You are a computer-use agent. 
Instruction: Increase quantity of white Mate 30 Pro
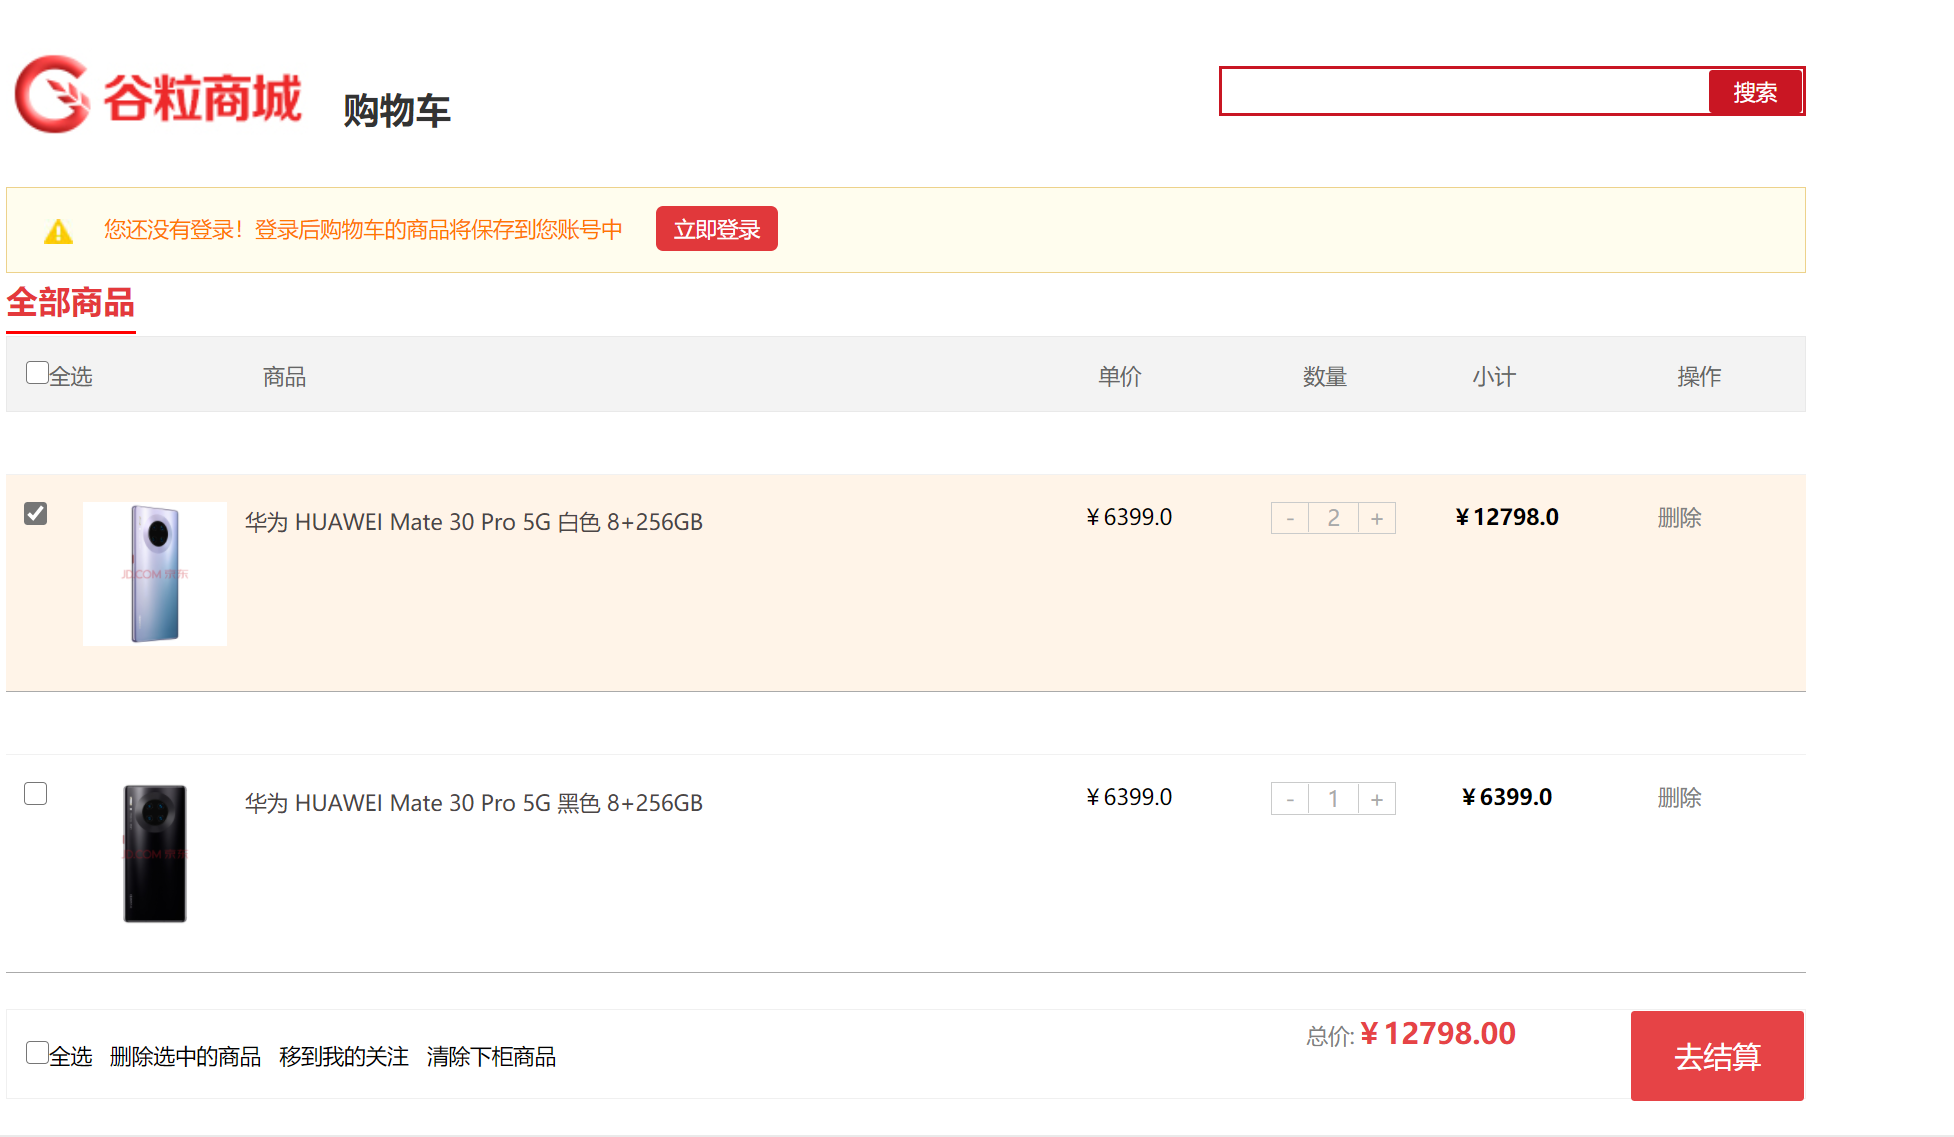[x=1377, y=518]
